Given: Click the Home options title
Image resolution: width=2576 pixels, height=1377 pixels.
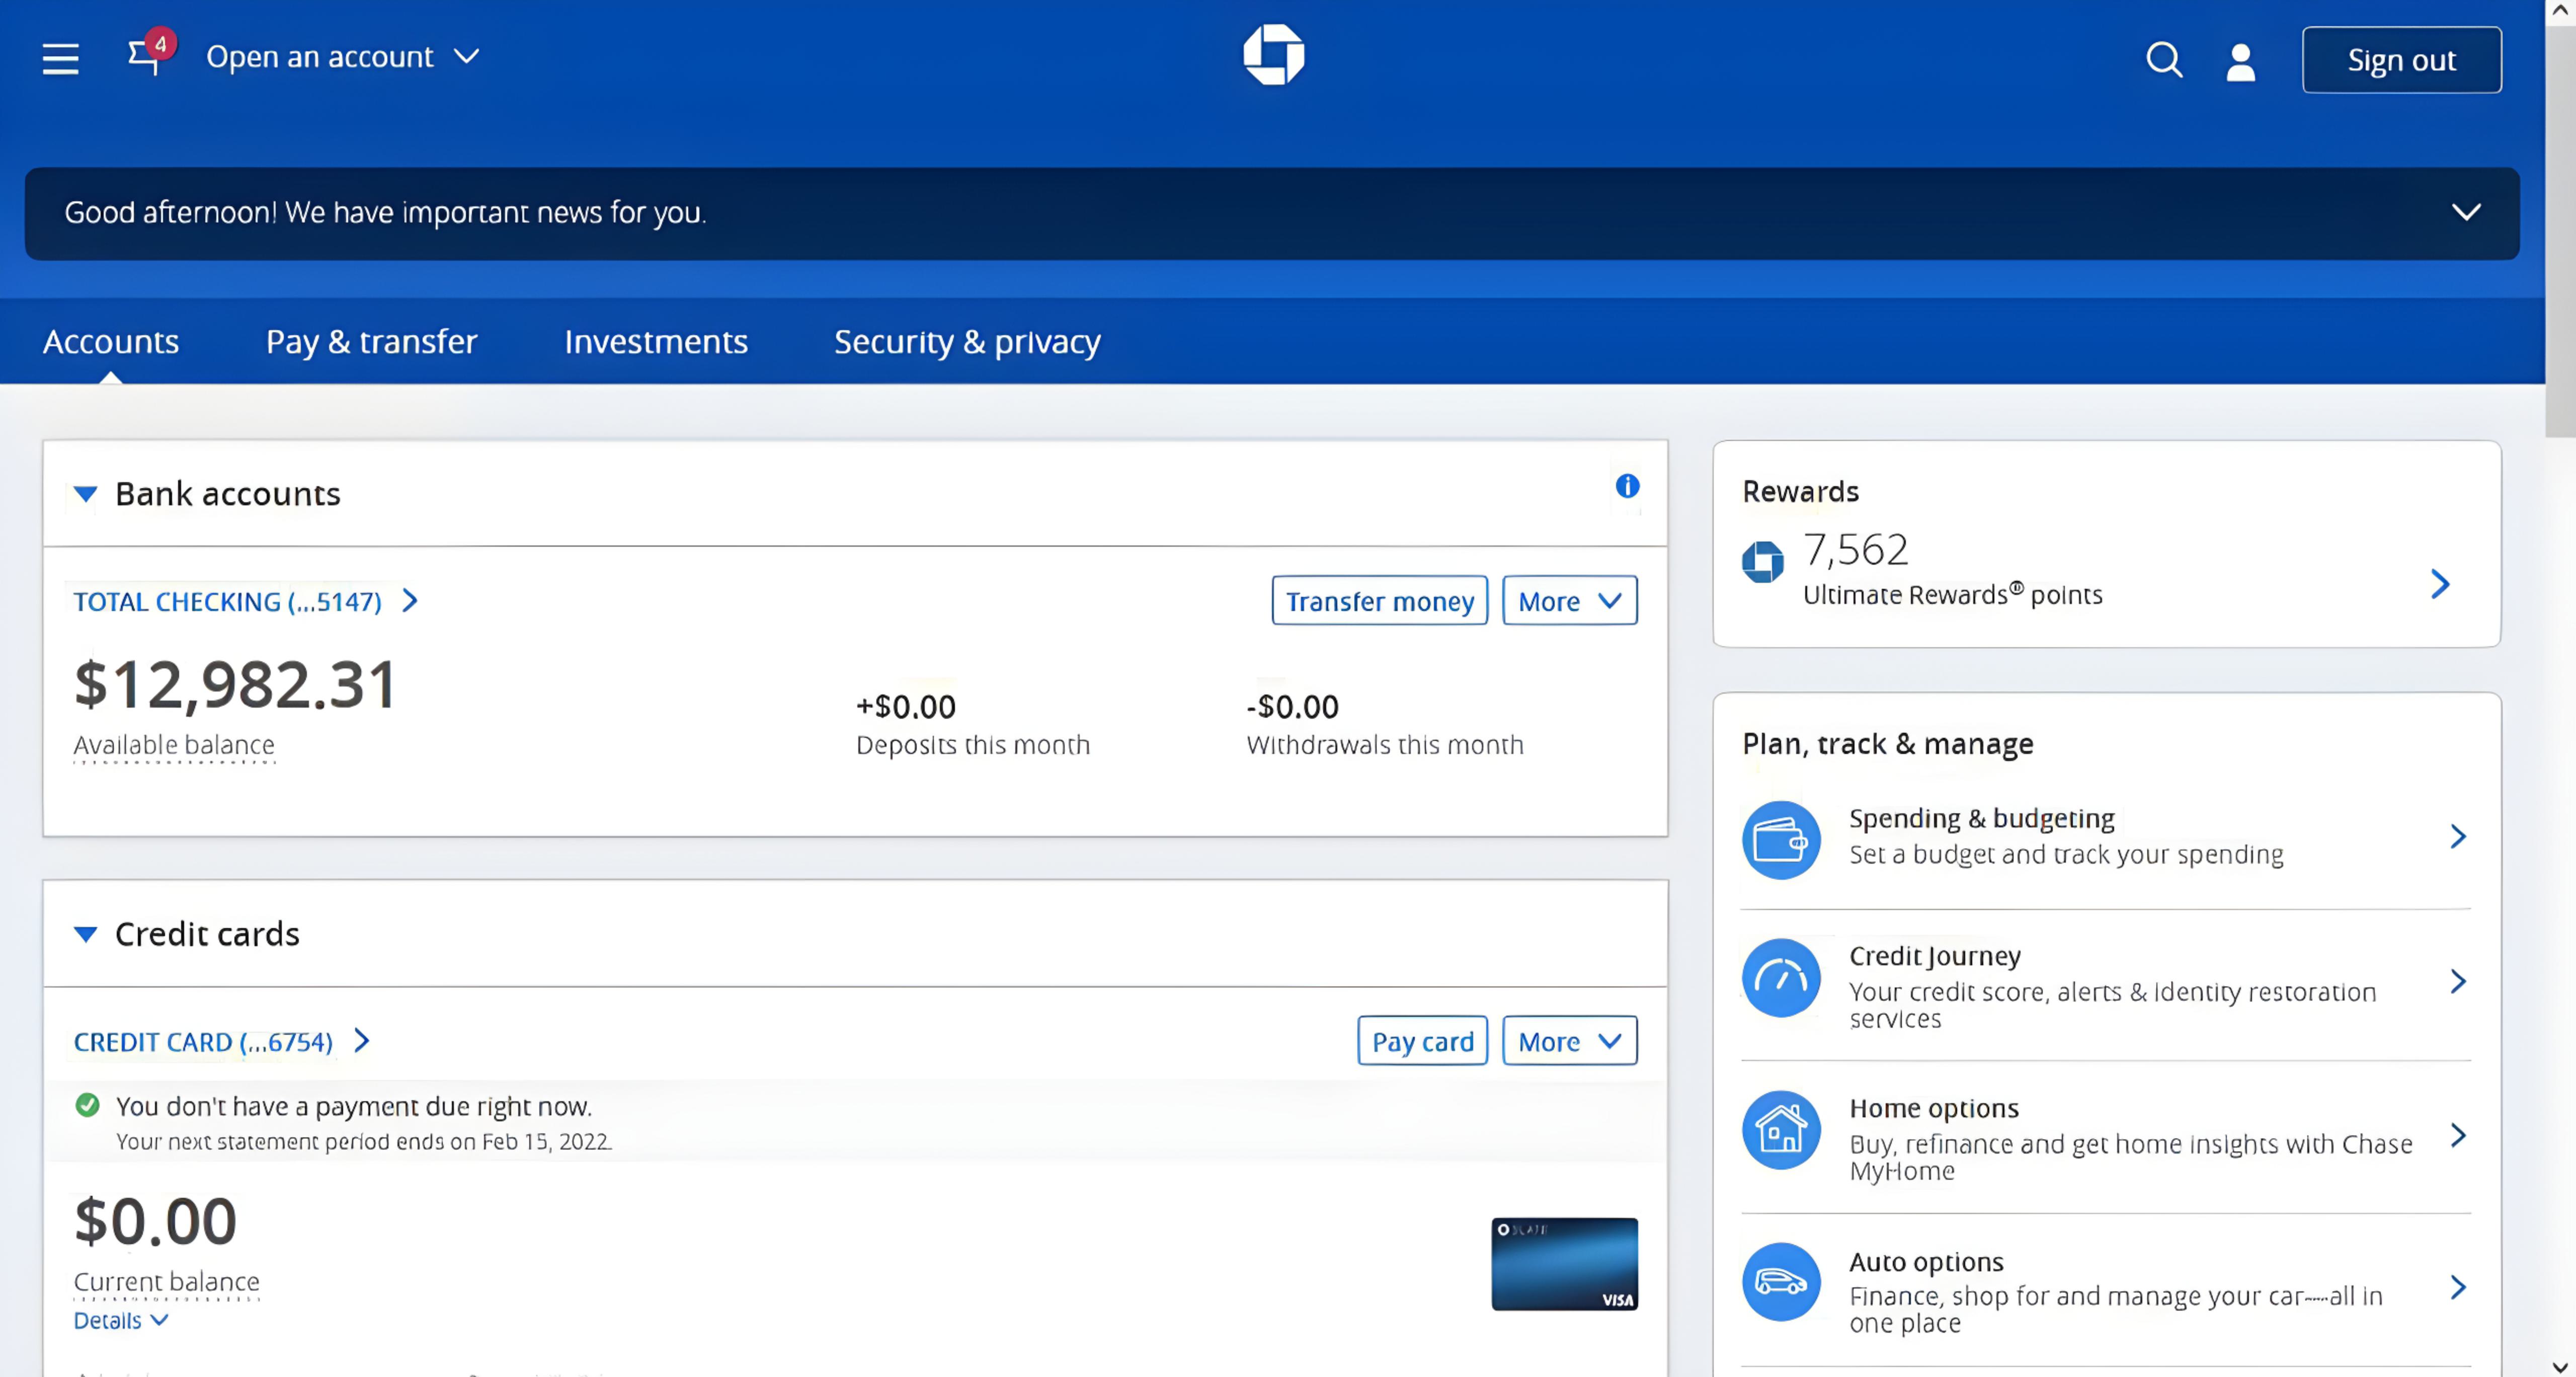Looking at the screenshot, I should [1934, 1108].
